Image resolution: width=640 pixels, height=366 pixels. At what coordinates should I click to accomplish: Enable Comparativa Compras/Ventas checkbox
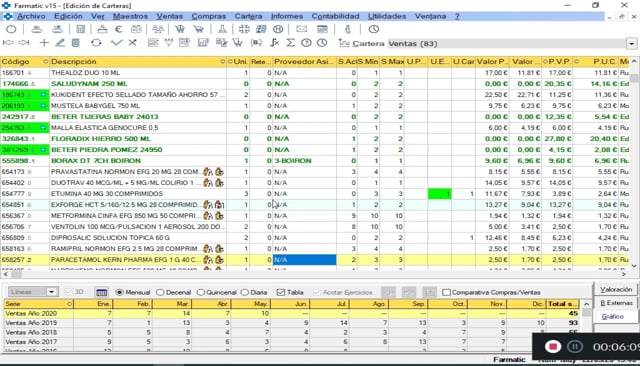[x=447, y=293]
